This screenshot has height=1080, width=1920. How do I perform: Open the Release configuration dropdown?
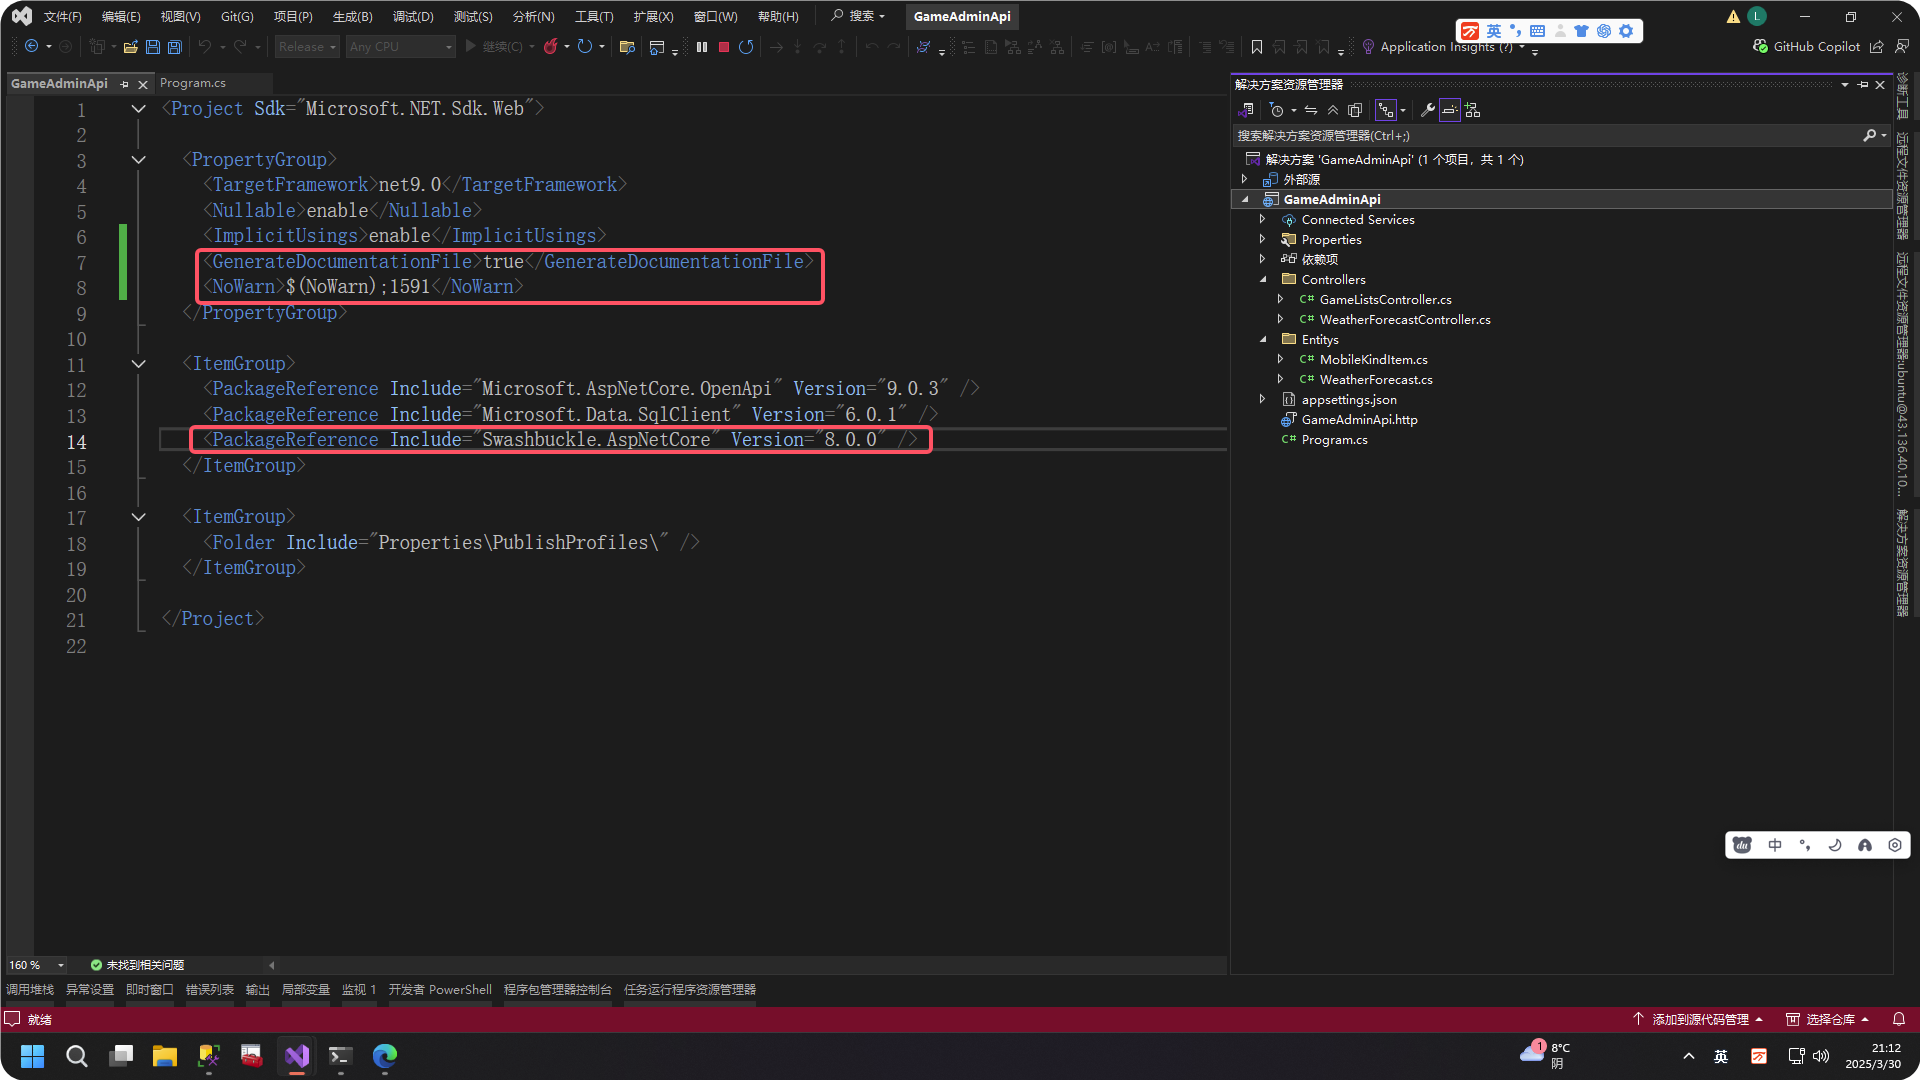click(x=308, y=47)
